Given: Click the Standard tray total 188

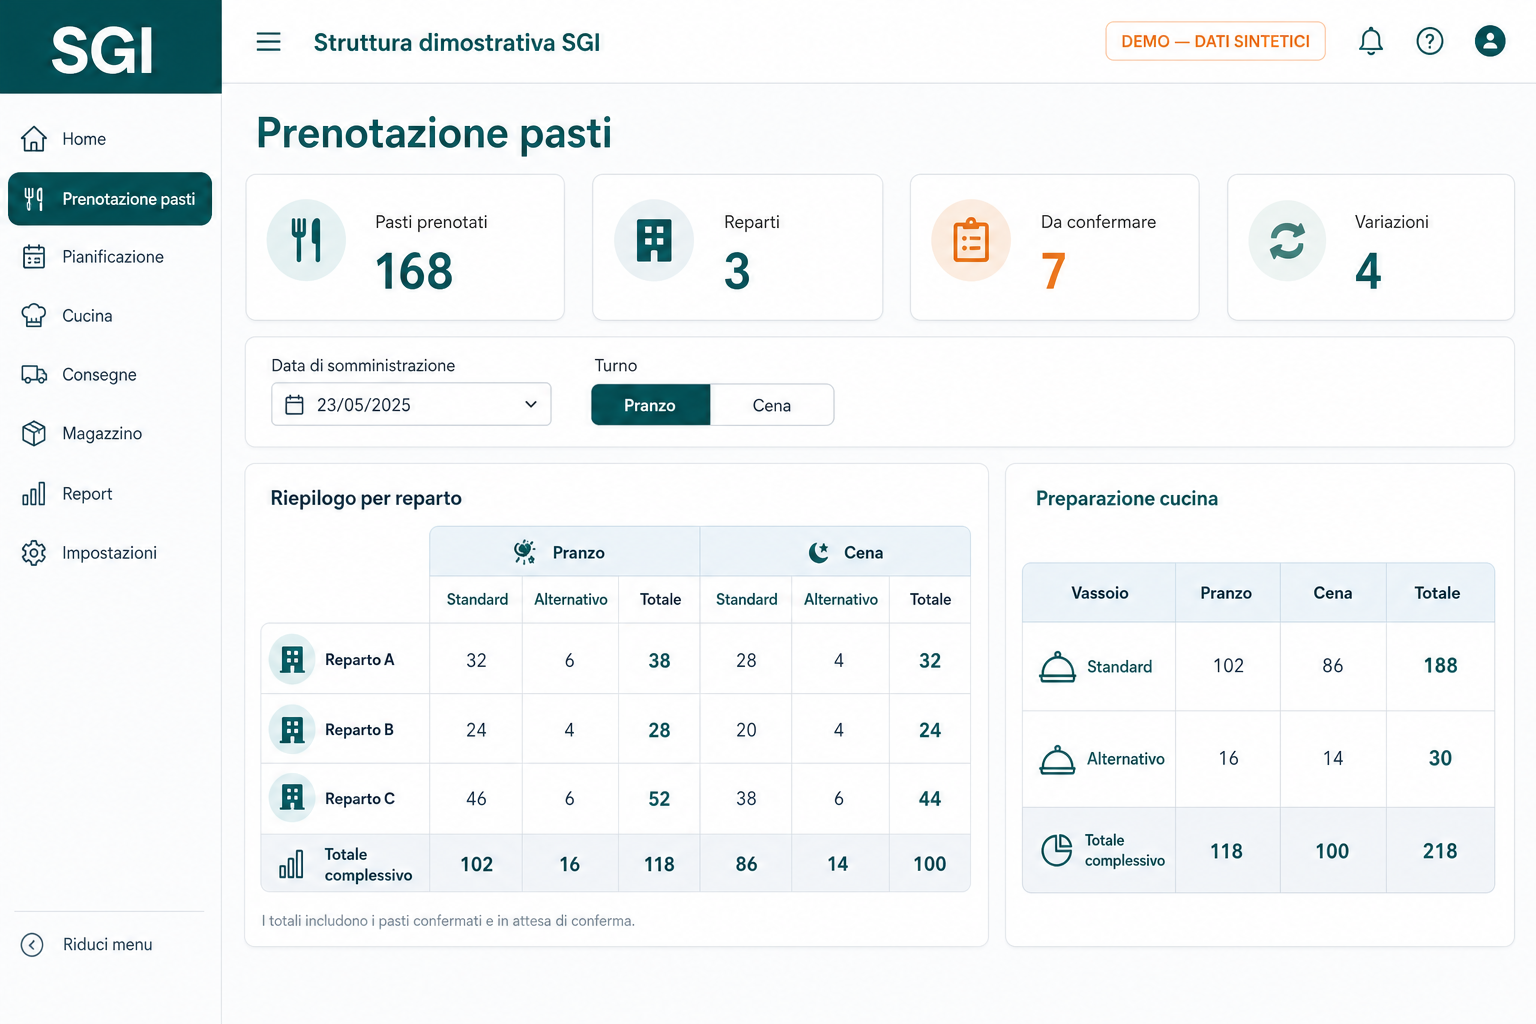Looking at the screenshot, I should 1440,666.
